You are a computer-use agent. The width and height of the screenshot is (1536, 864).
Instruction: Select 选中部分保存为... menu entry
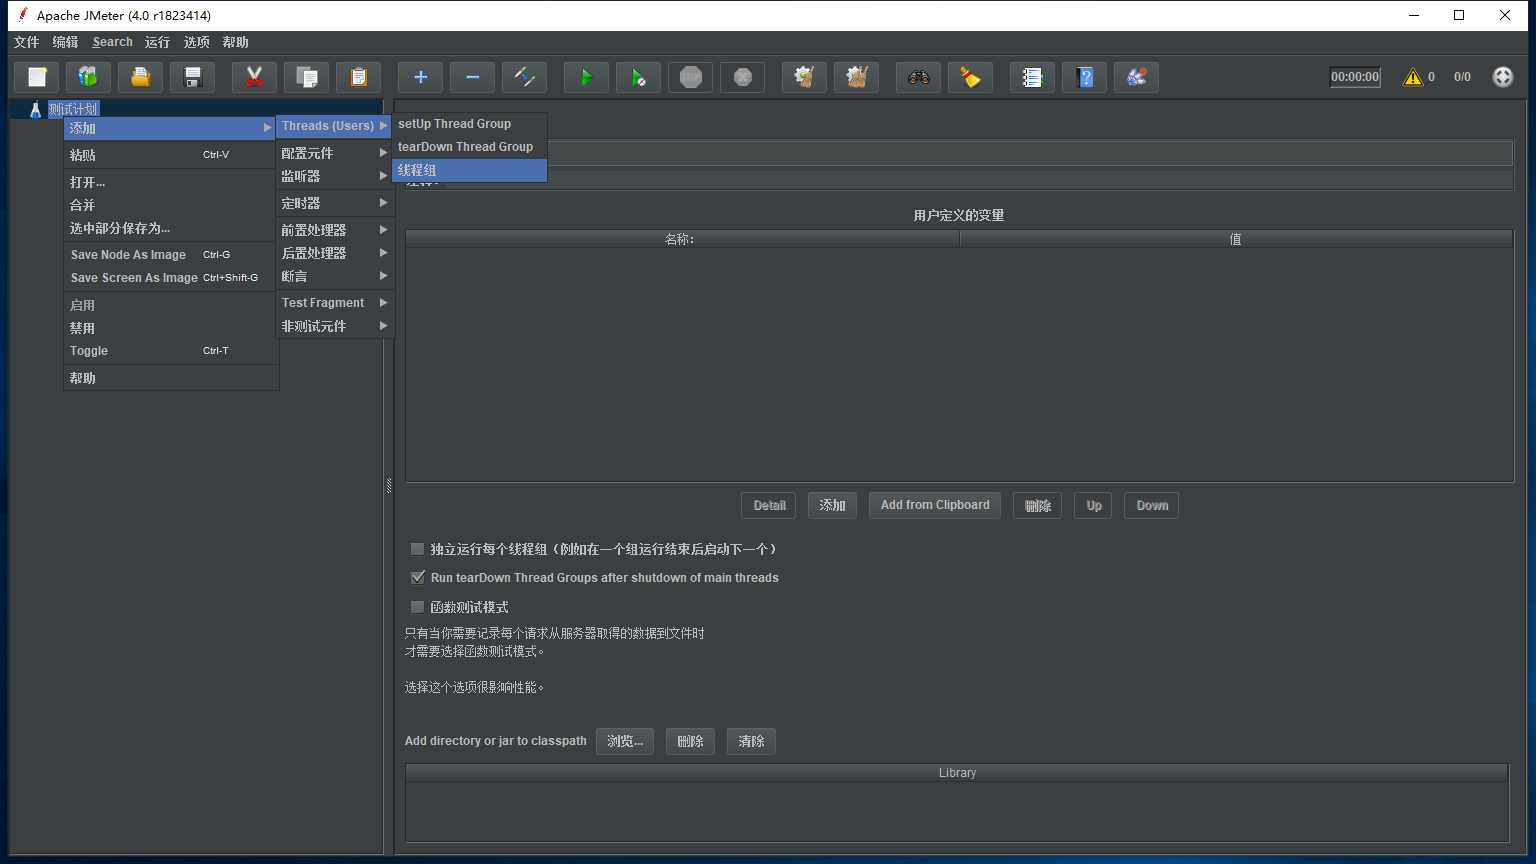170,228
